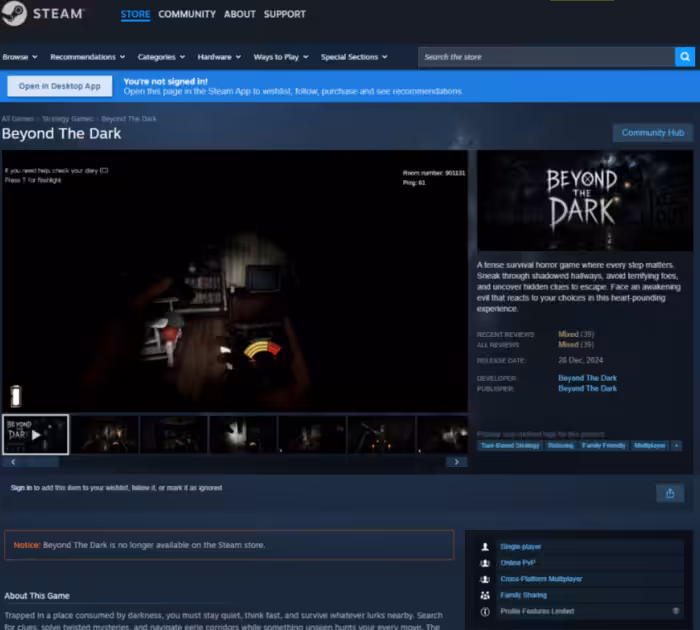Expand the Browse dropdown
Viewport: 700px width, 630px height.
[x=20, y=57]
